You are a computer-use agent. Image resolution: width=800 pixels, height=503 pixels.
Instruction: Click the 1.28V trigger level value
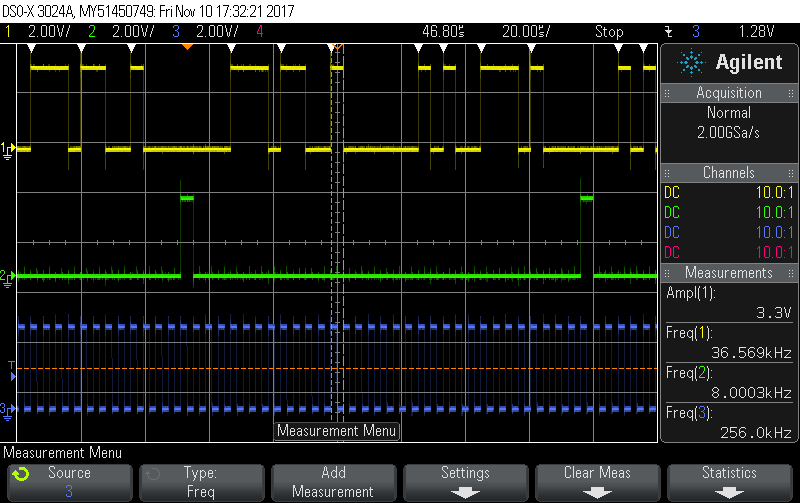click(756, 32)
